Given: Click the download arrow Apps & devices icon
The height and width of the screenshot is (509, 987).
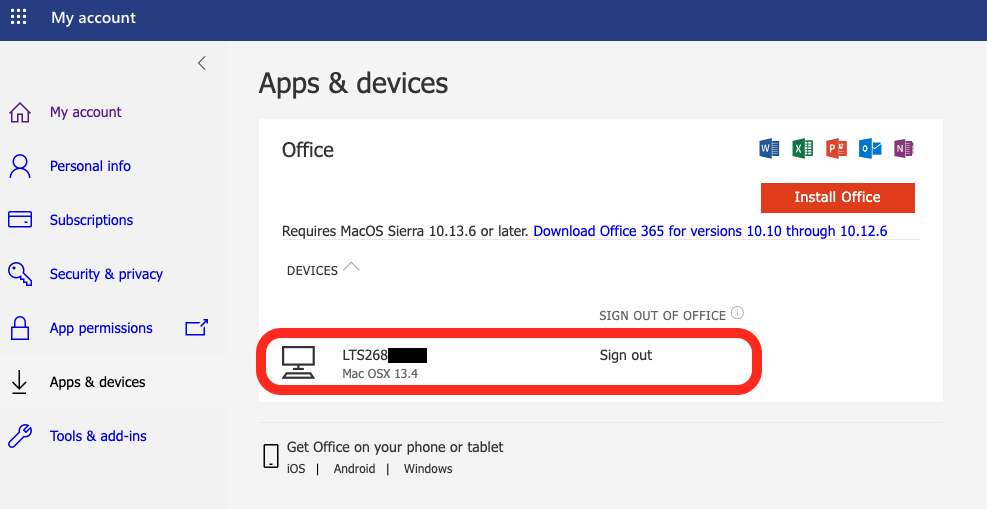Looking at the screenshot, I should [x=20, y=382].
